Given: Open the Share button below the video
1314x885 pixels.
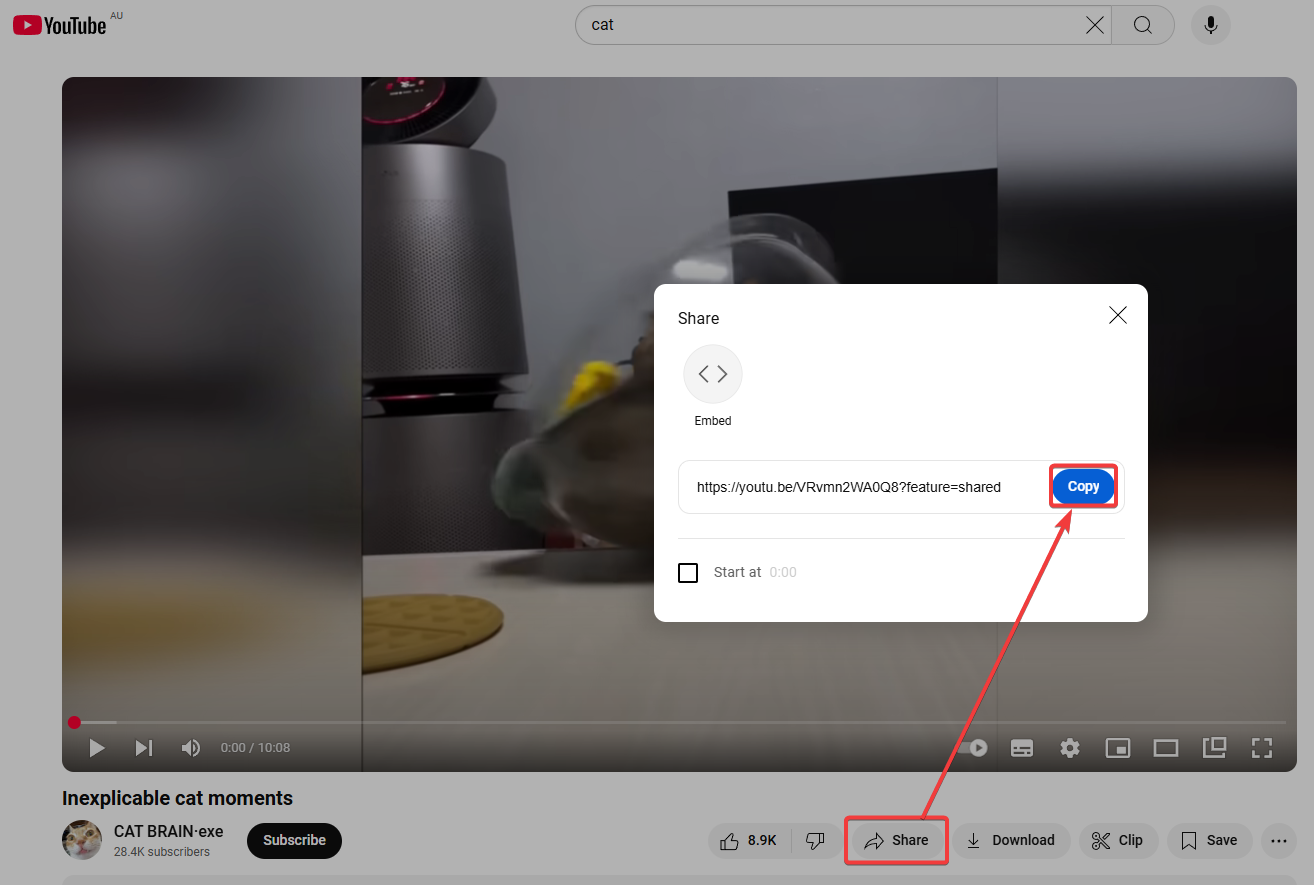Looking at the screenshot, I should pos(896,841).
